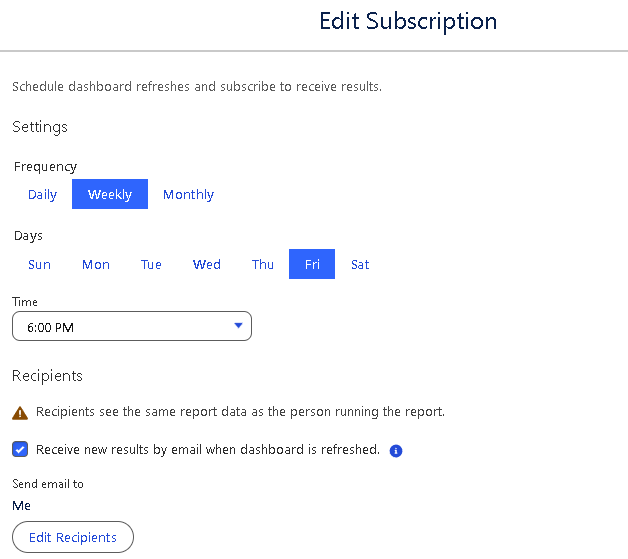Select Thu in the Days row
628x559 pixels.
(263, 265)
